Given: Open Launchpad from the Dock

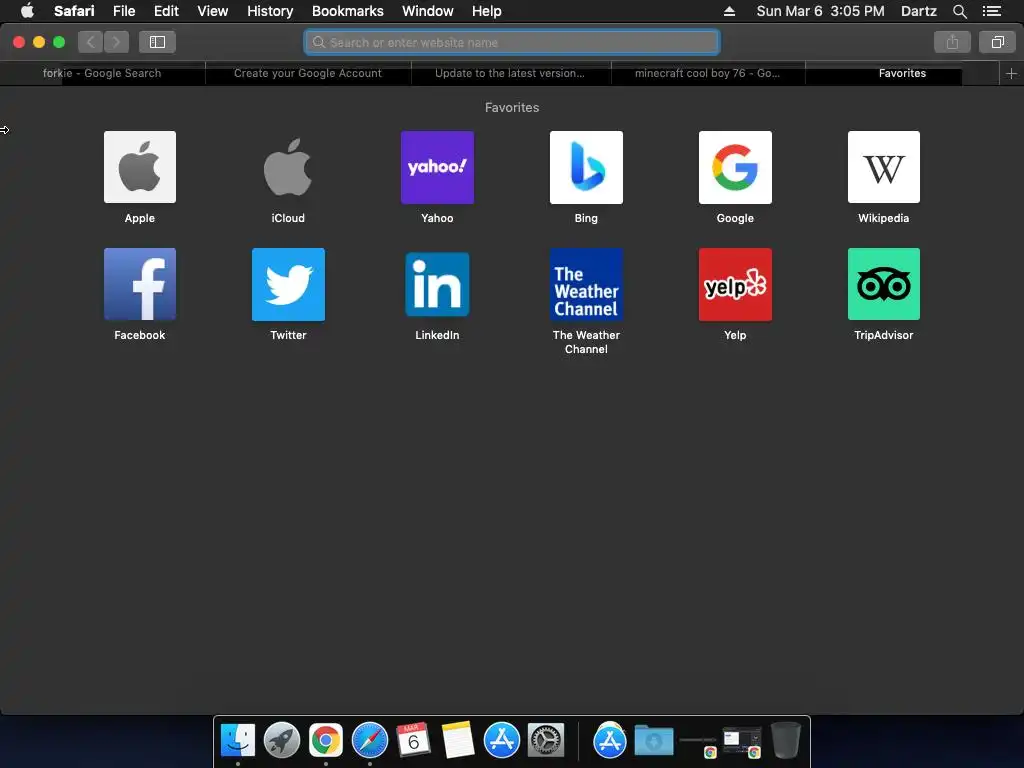Looking at the screenshot, I should pos(281,740).
